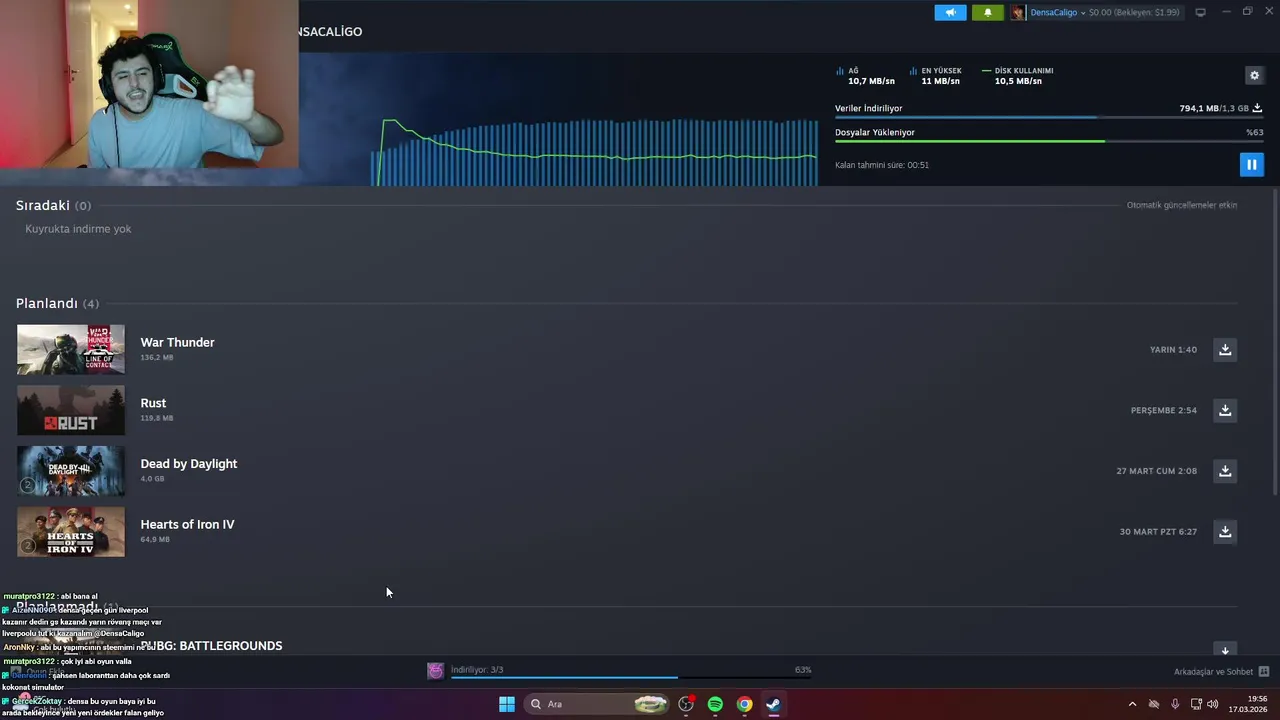Click the AĞ 10,7 MB/sn network stat
The image size is (1280, 720).
coord(865,76)
